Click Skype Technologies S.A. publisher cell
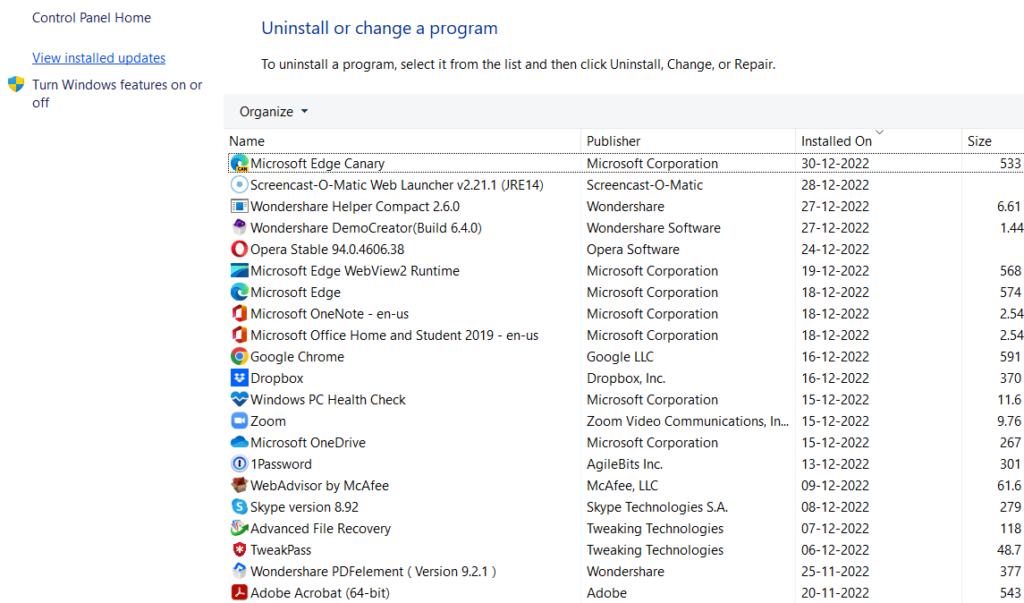 657,507
